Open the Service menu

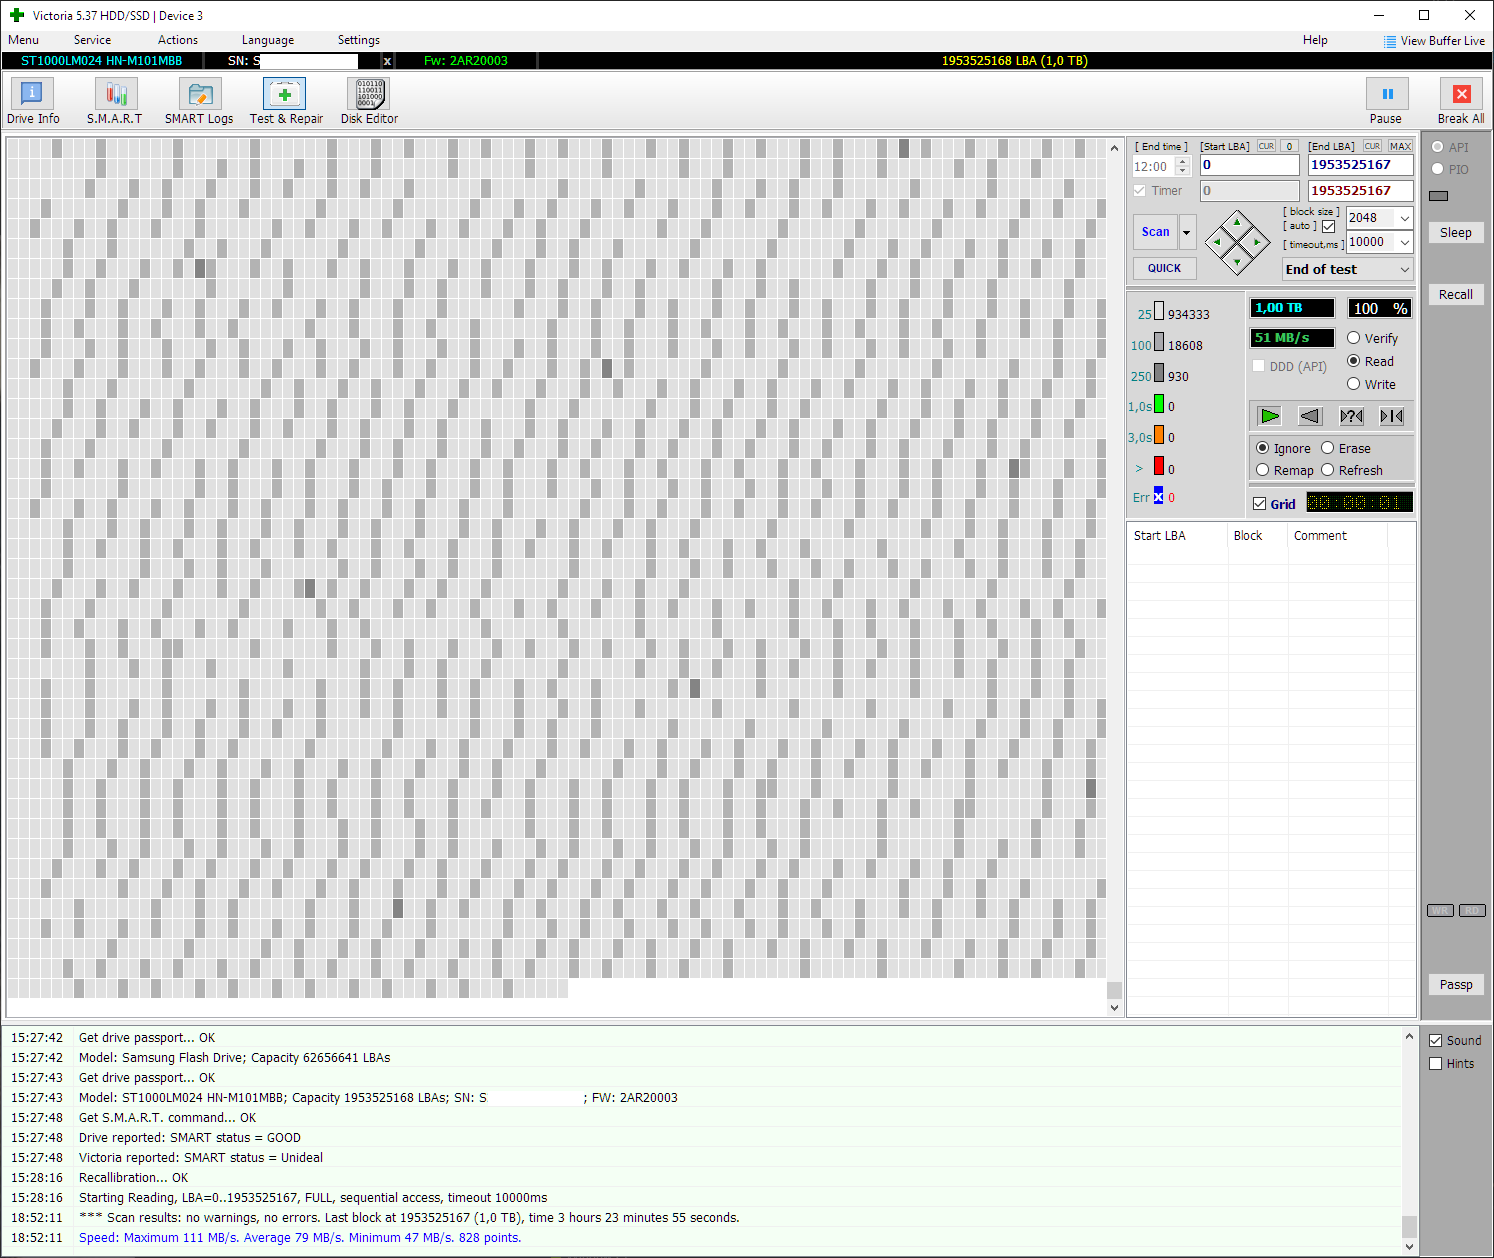[x=92, y=40]
